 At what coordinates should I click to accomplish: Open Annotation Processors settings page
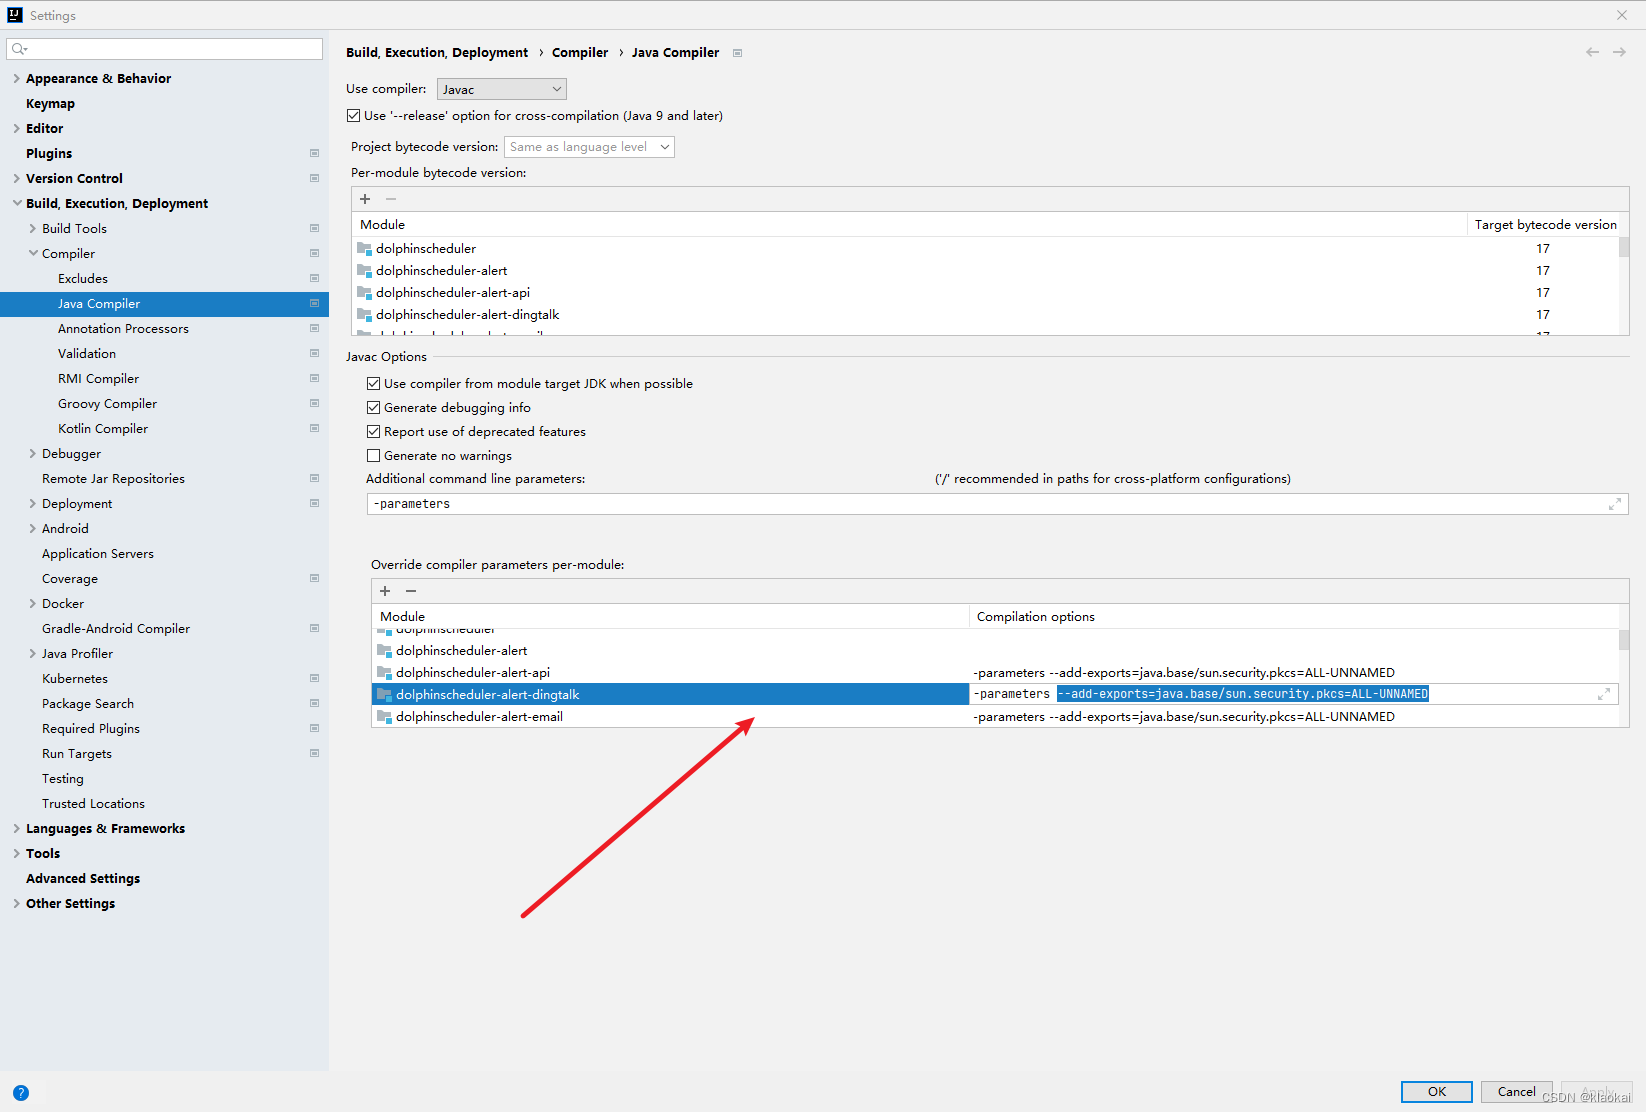point(123,328)
